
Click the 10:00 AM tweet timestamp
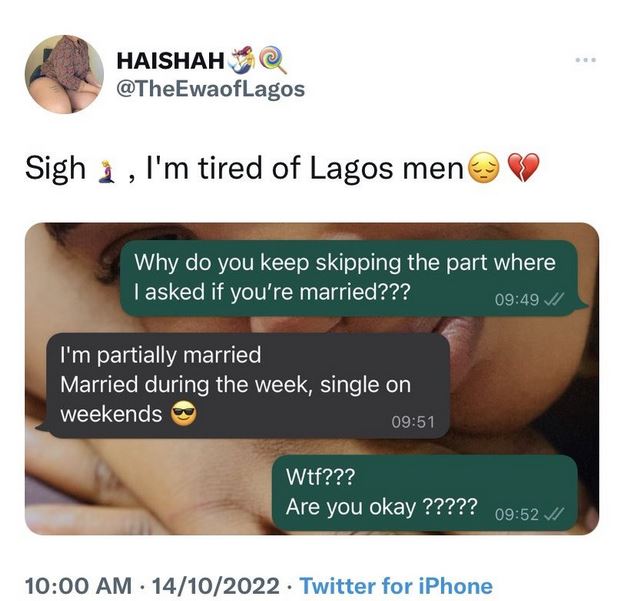[78, 586]
